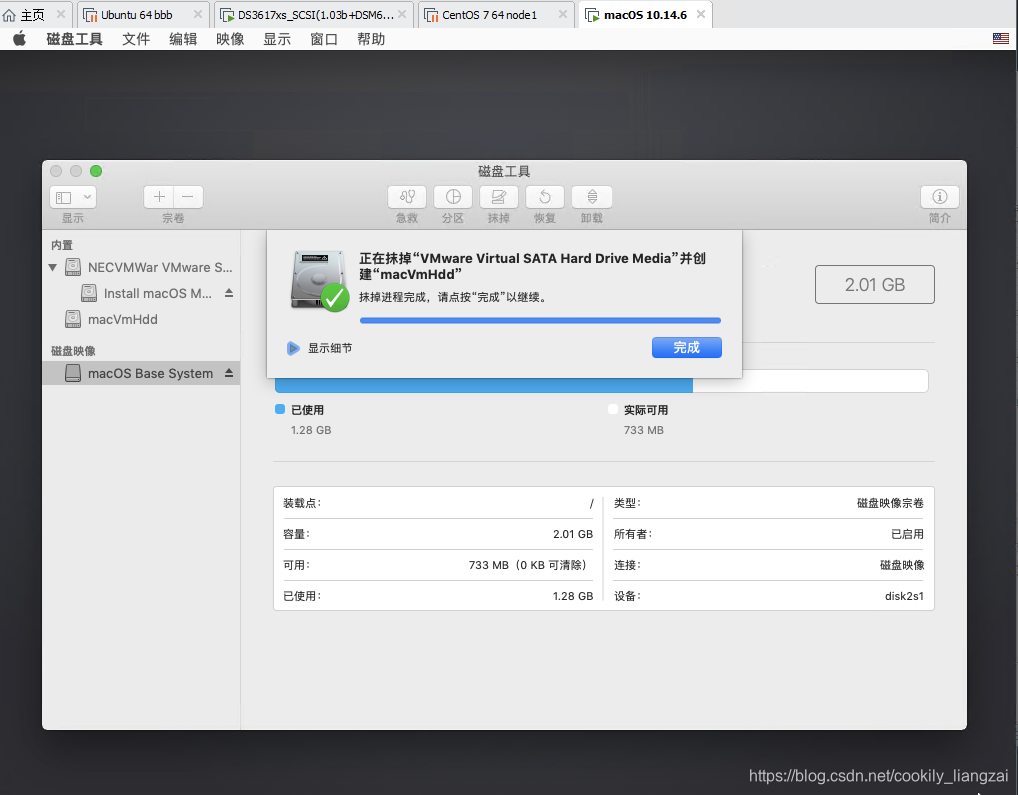Viewport: 1018px width, 795px height.
Task: Click the add volume plus button
Action: pyautogui.click(x=159, y=197)
